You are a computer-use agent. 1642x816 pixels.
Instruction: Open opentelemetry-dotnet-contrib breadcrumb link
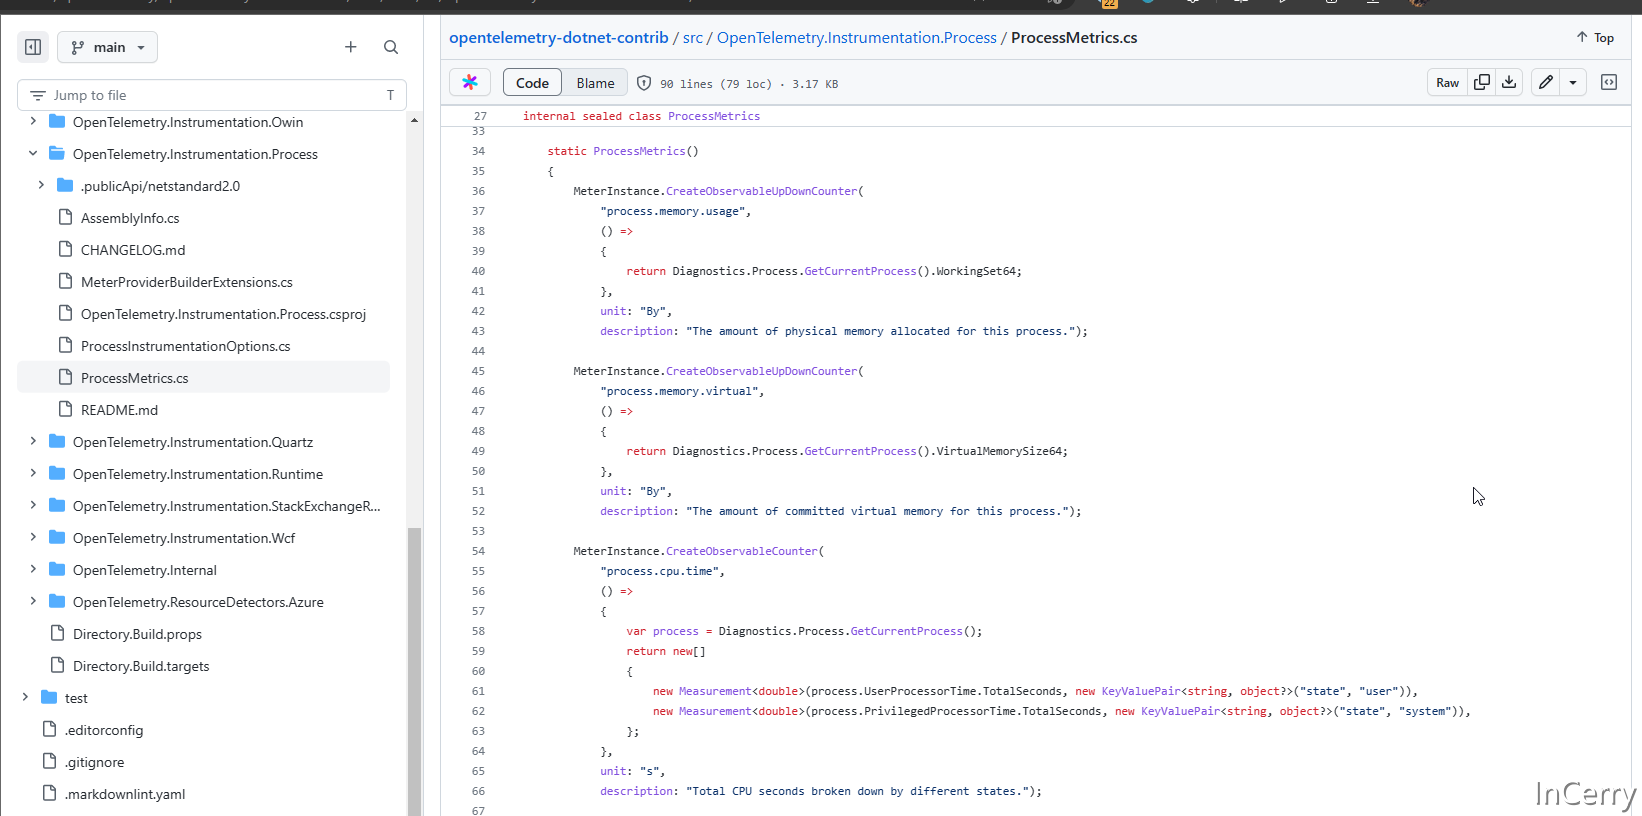coord(558,38)
